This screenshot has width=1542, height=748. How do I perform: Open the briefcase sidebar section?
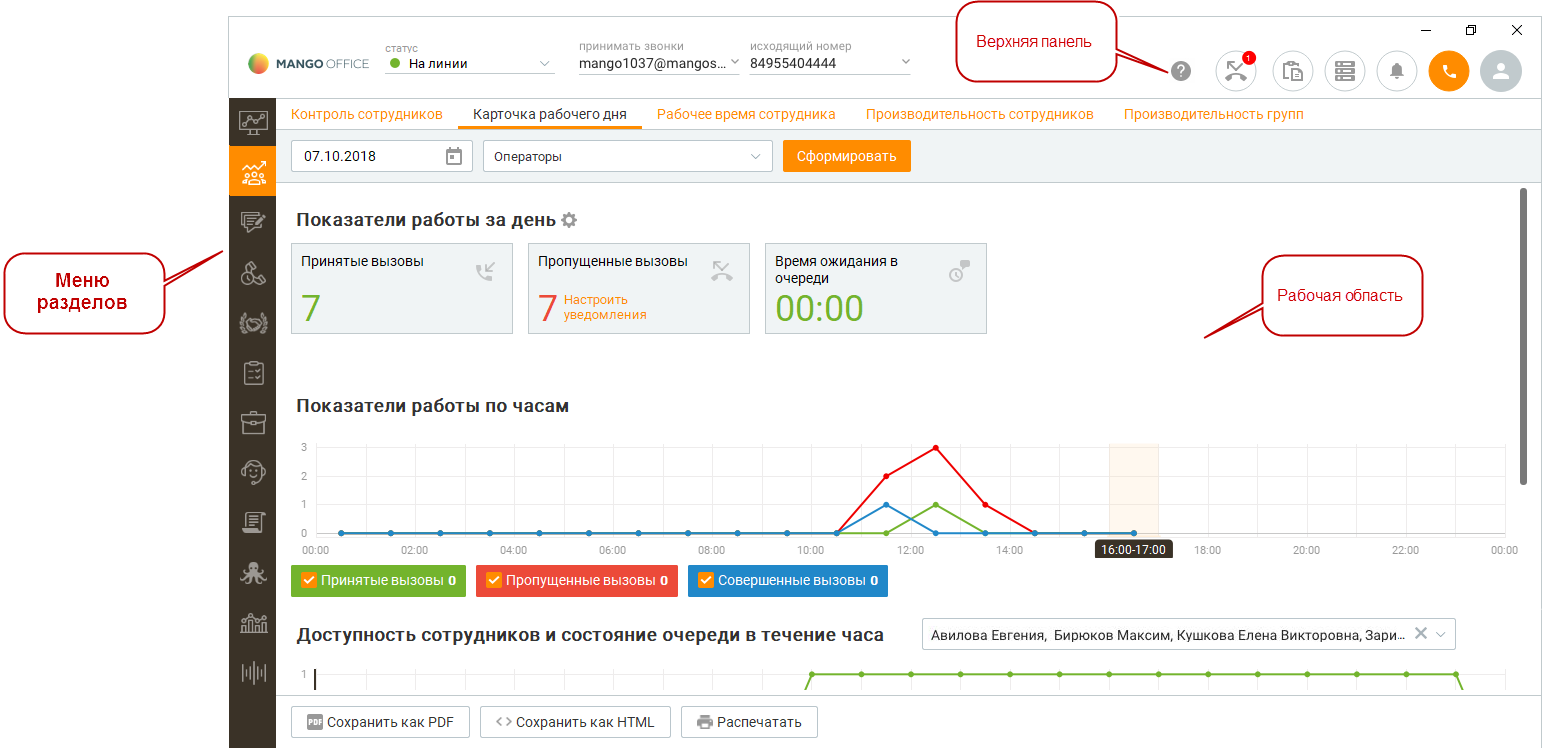253,422
